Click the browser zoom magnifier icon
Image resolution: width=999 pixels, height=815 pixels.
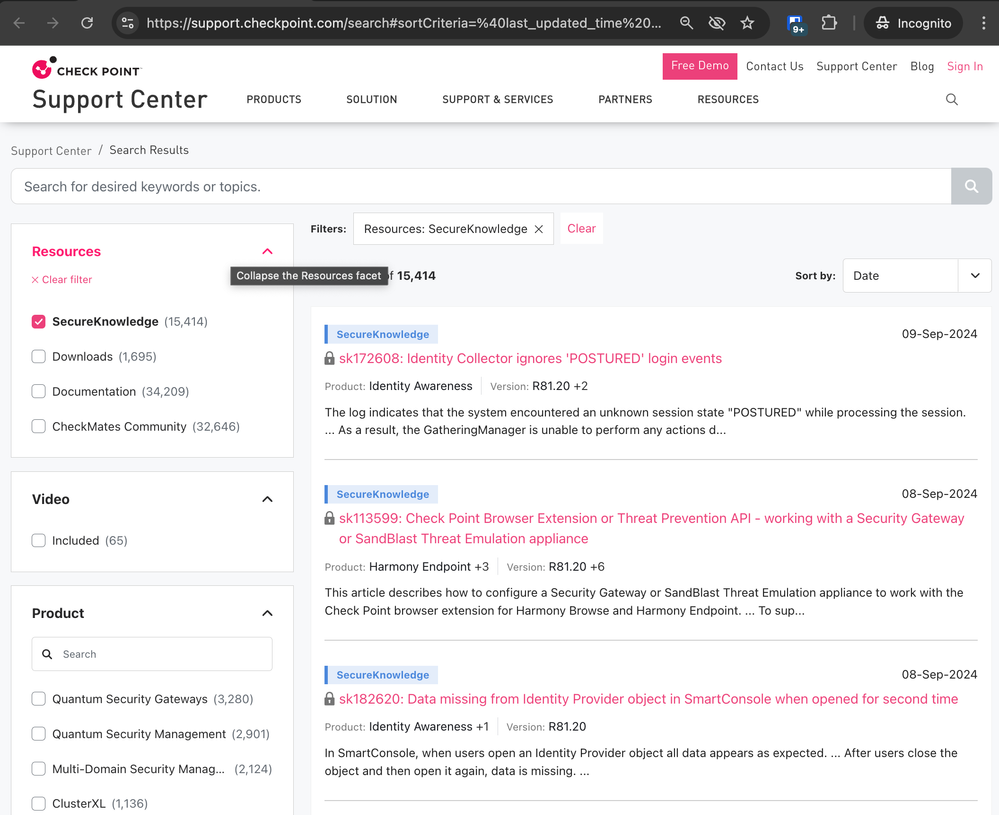(x=686, y=23)
